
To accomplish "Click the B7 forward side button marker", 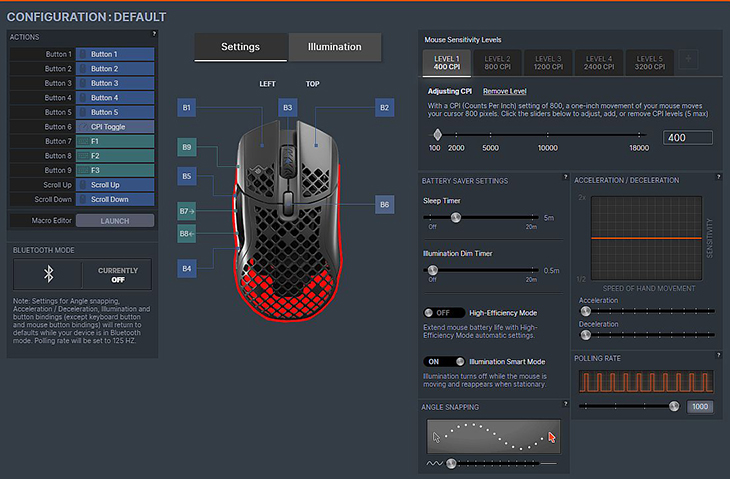I will (186, 211).
